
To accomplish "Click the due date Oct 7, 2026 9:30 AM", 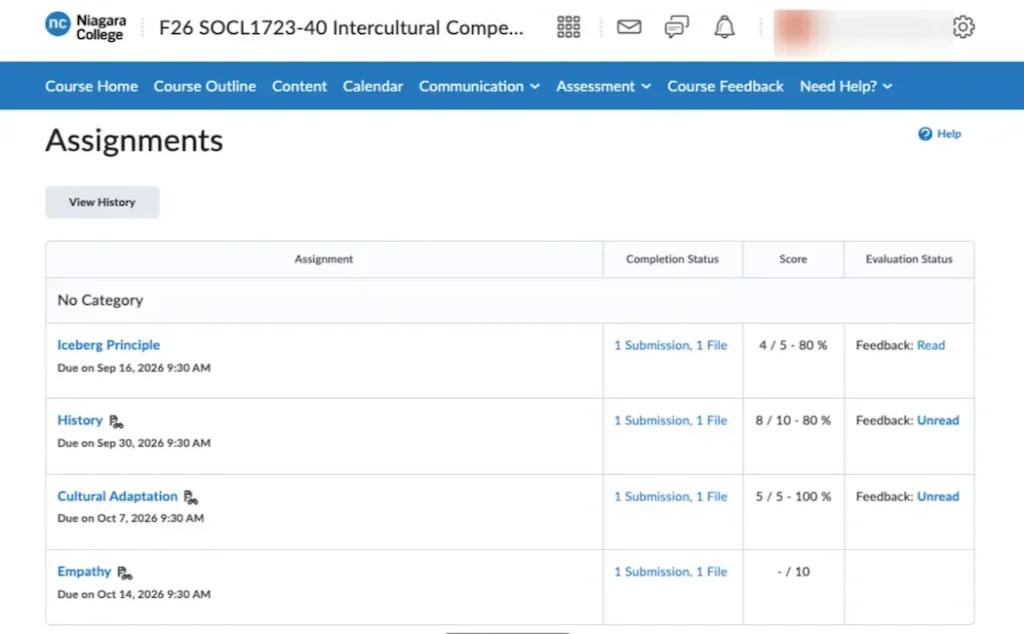I will pos(150,518).
